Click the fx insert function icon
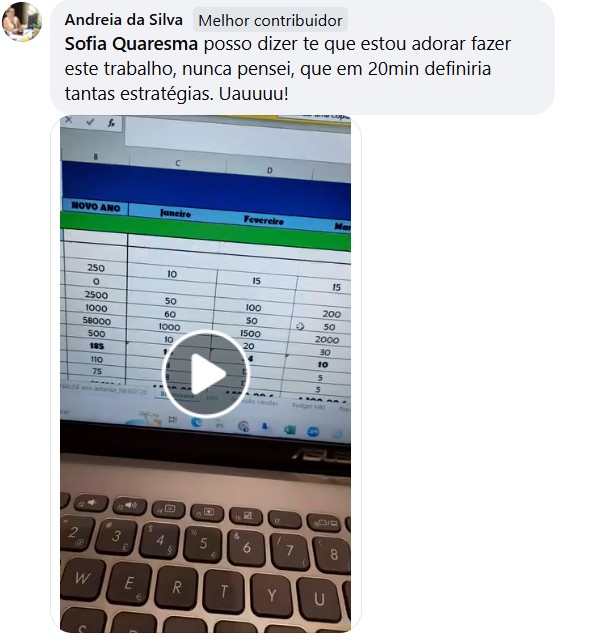The image size is (594, 638). pyautogui.click(x=111, y=122)
